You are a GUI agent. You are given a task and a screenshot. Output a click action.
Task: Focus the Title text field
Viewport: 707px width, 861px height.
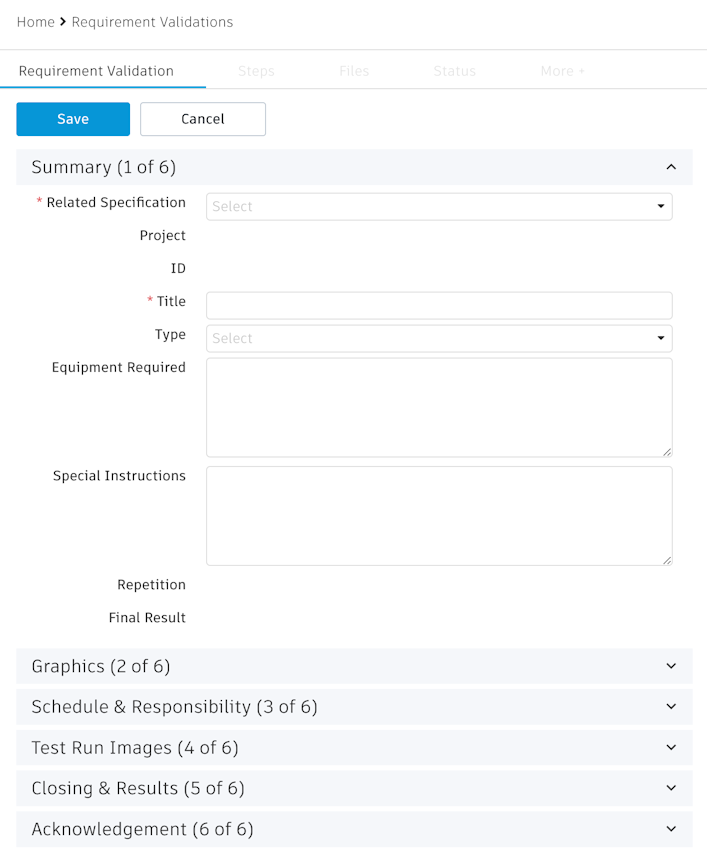click(439, 305)
